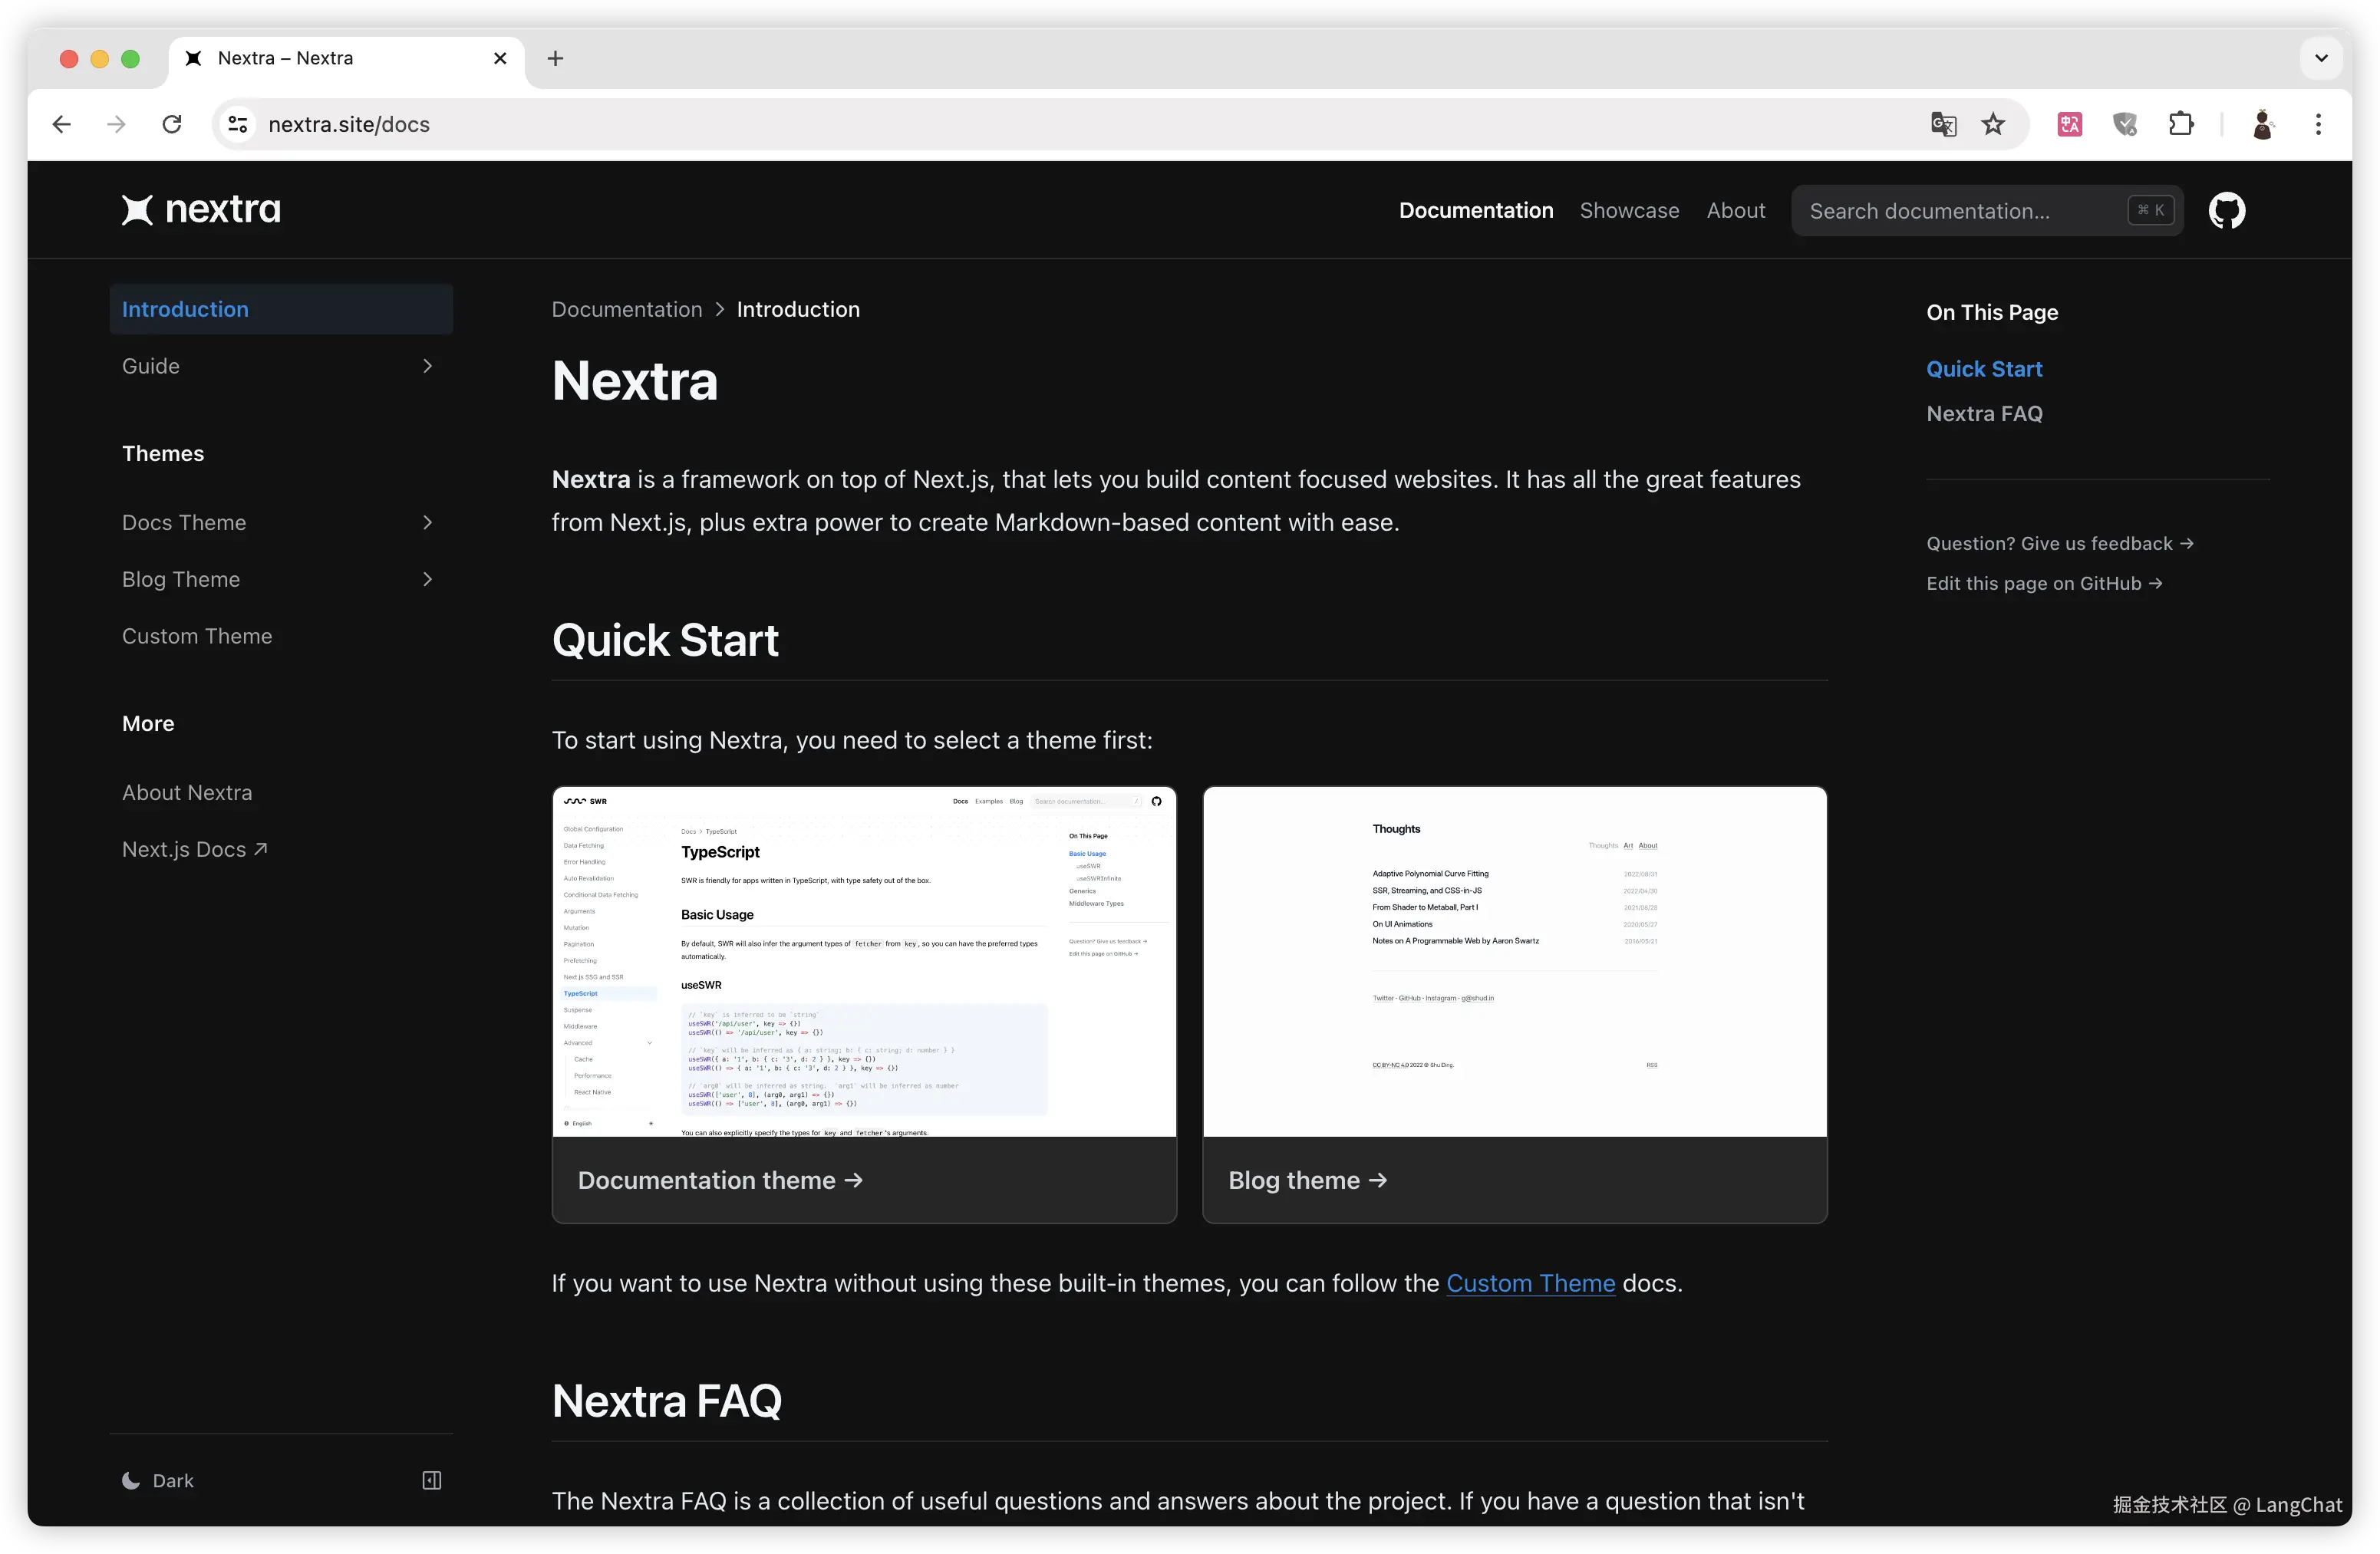Viewport: 2380px width, 1554px height.
Task: Open the Documentation theme preview card
Action: (x=864, y=1004)
